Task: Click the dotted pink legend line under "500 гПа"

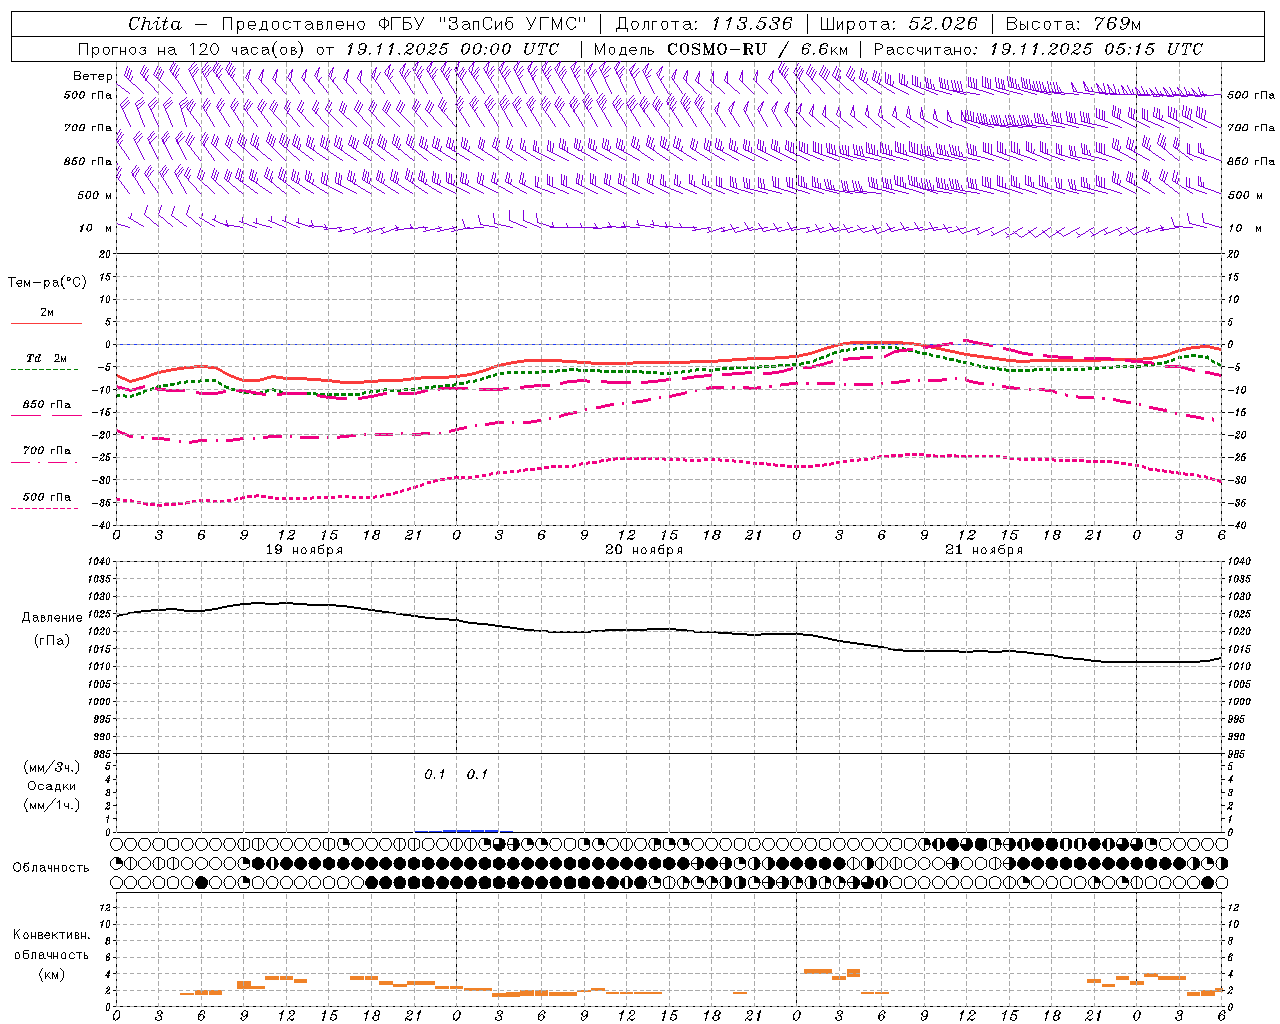Action: 45,509
